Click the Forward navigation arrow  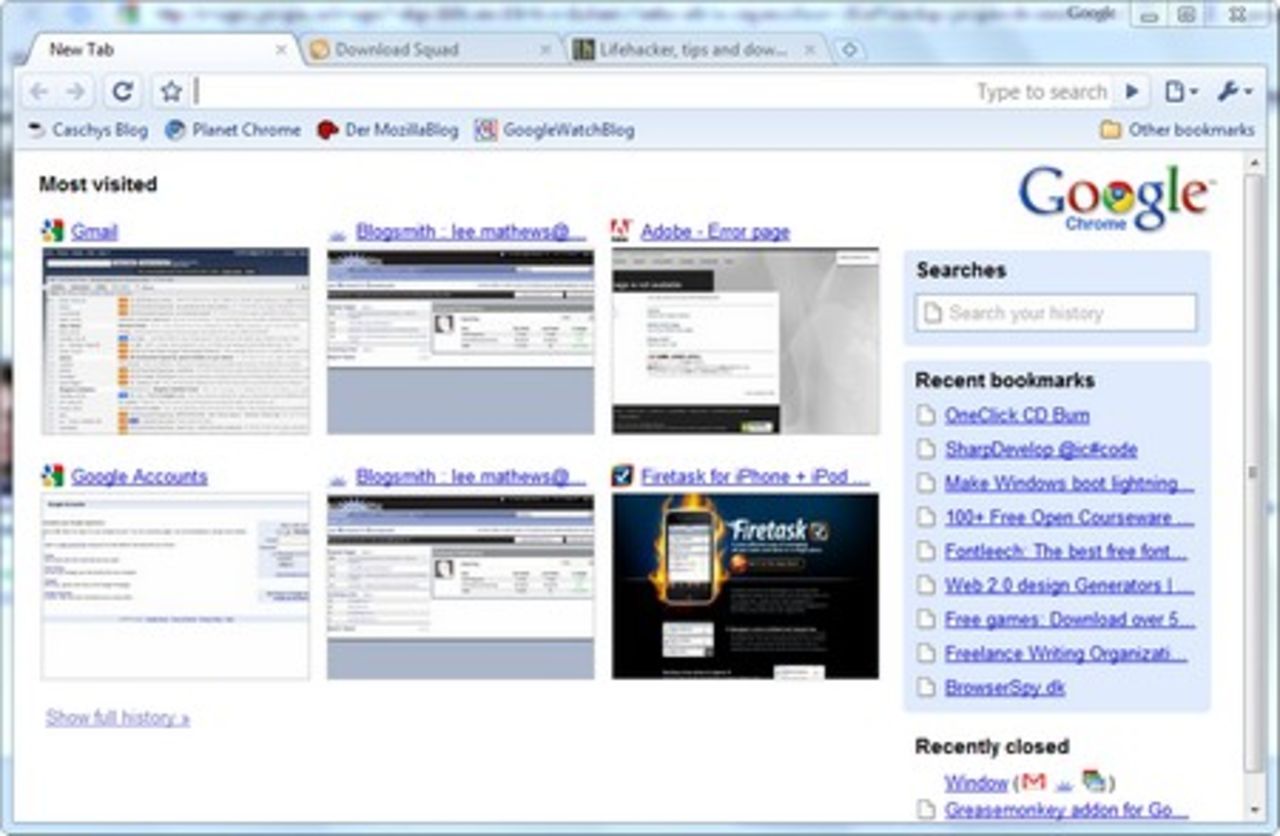click(x=75, y=92)
